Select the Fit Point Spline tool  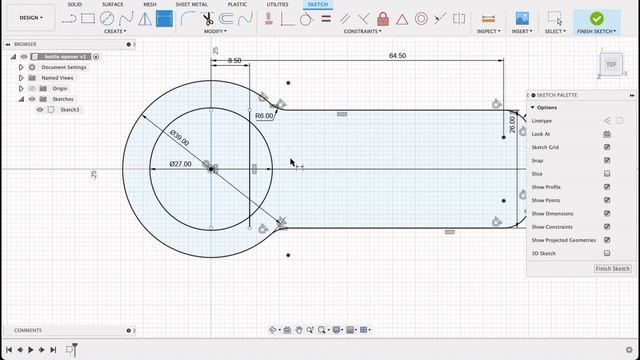(126, 19)
